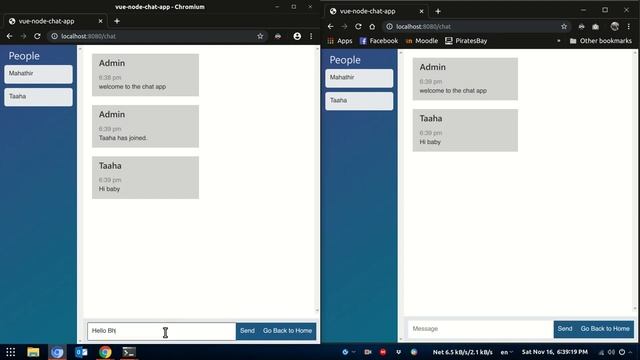Image resolution: width=640 pixels, height=360 pixels.
Task: Click left chat window vertical scrollbar
Action: pyautogui.click(x=318, y=180)
